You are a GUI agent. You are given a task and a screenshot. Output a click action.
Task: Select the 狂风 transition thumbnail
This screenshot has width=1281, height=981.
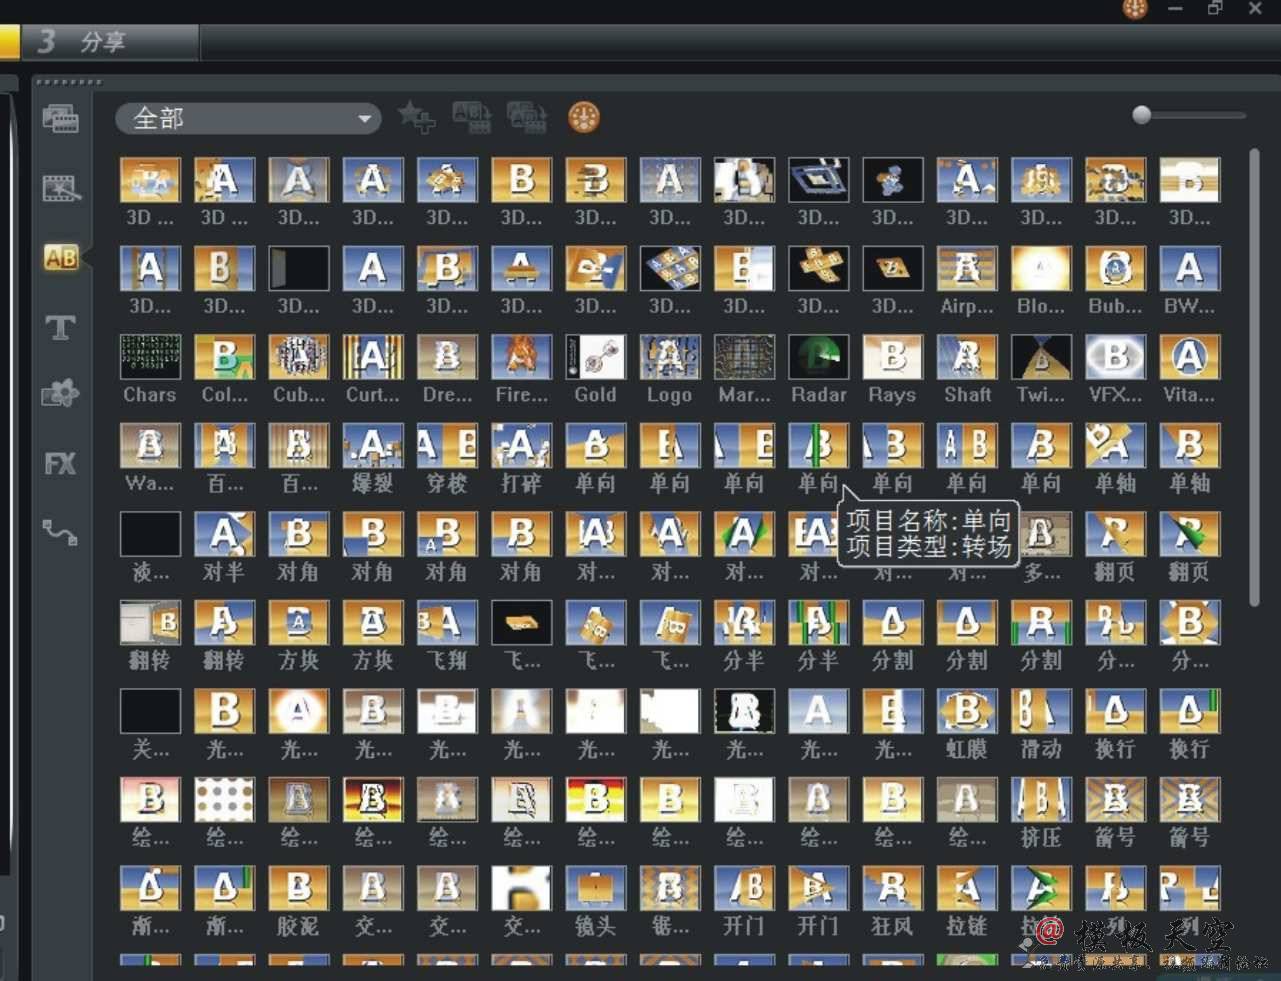(892, 888)
